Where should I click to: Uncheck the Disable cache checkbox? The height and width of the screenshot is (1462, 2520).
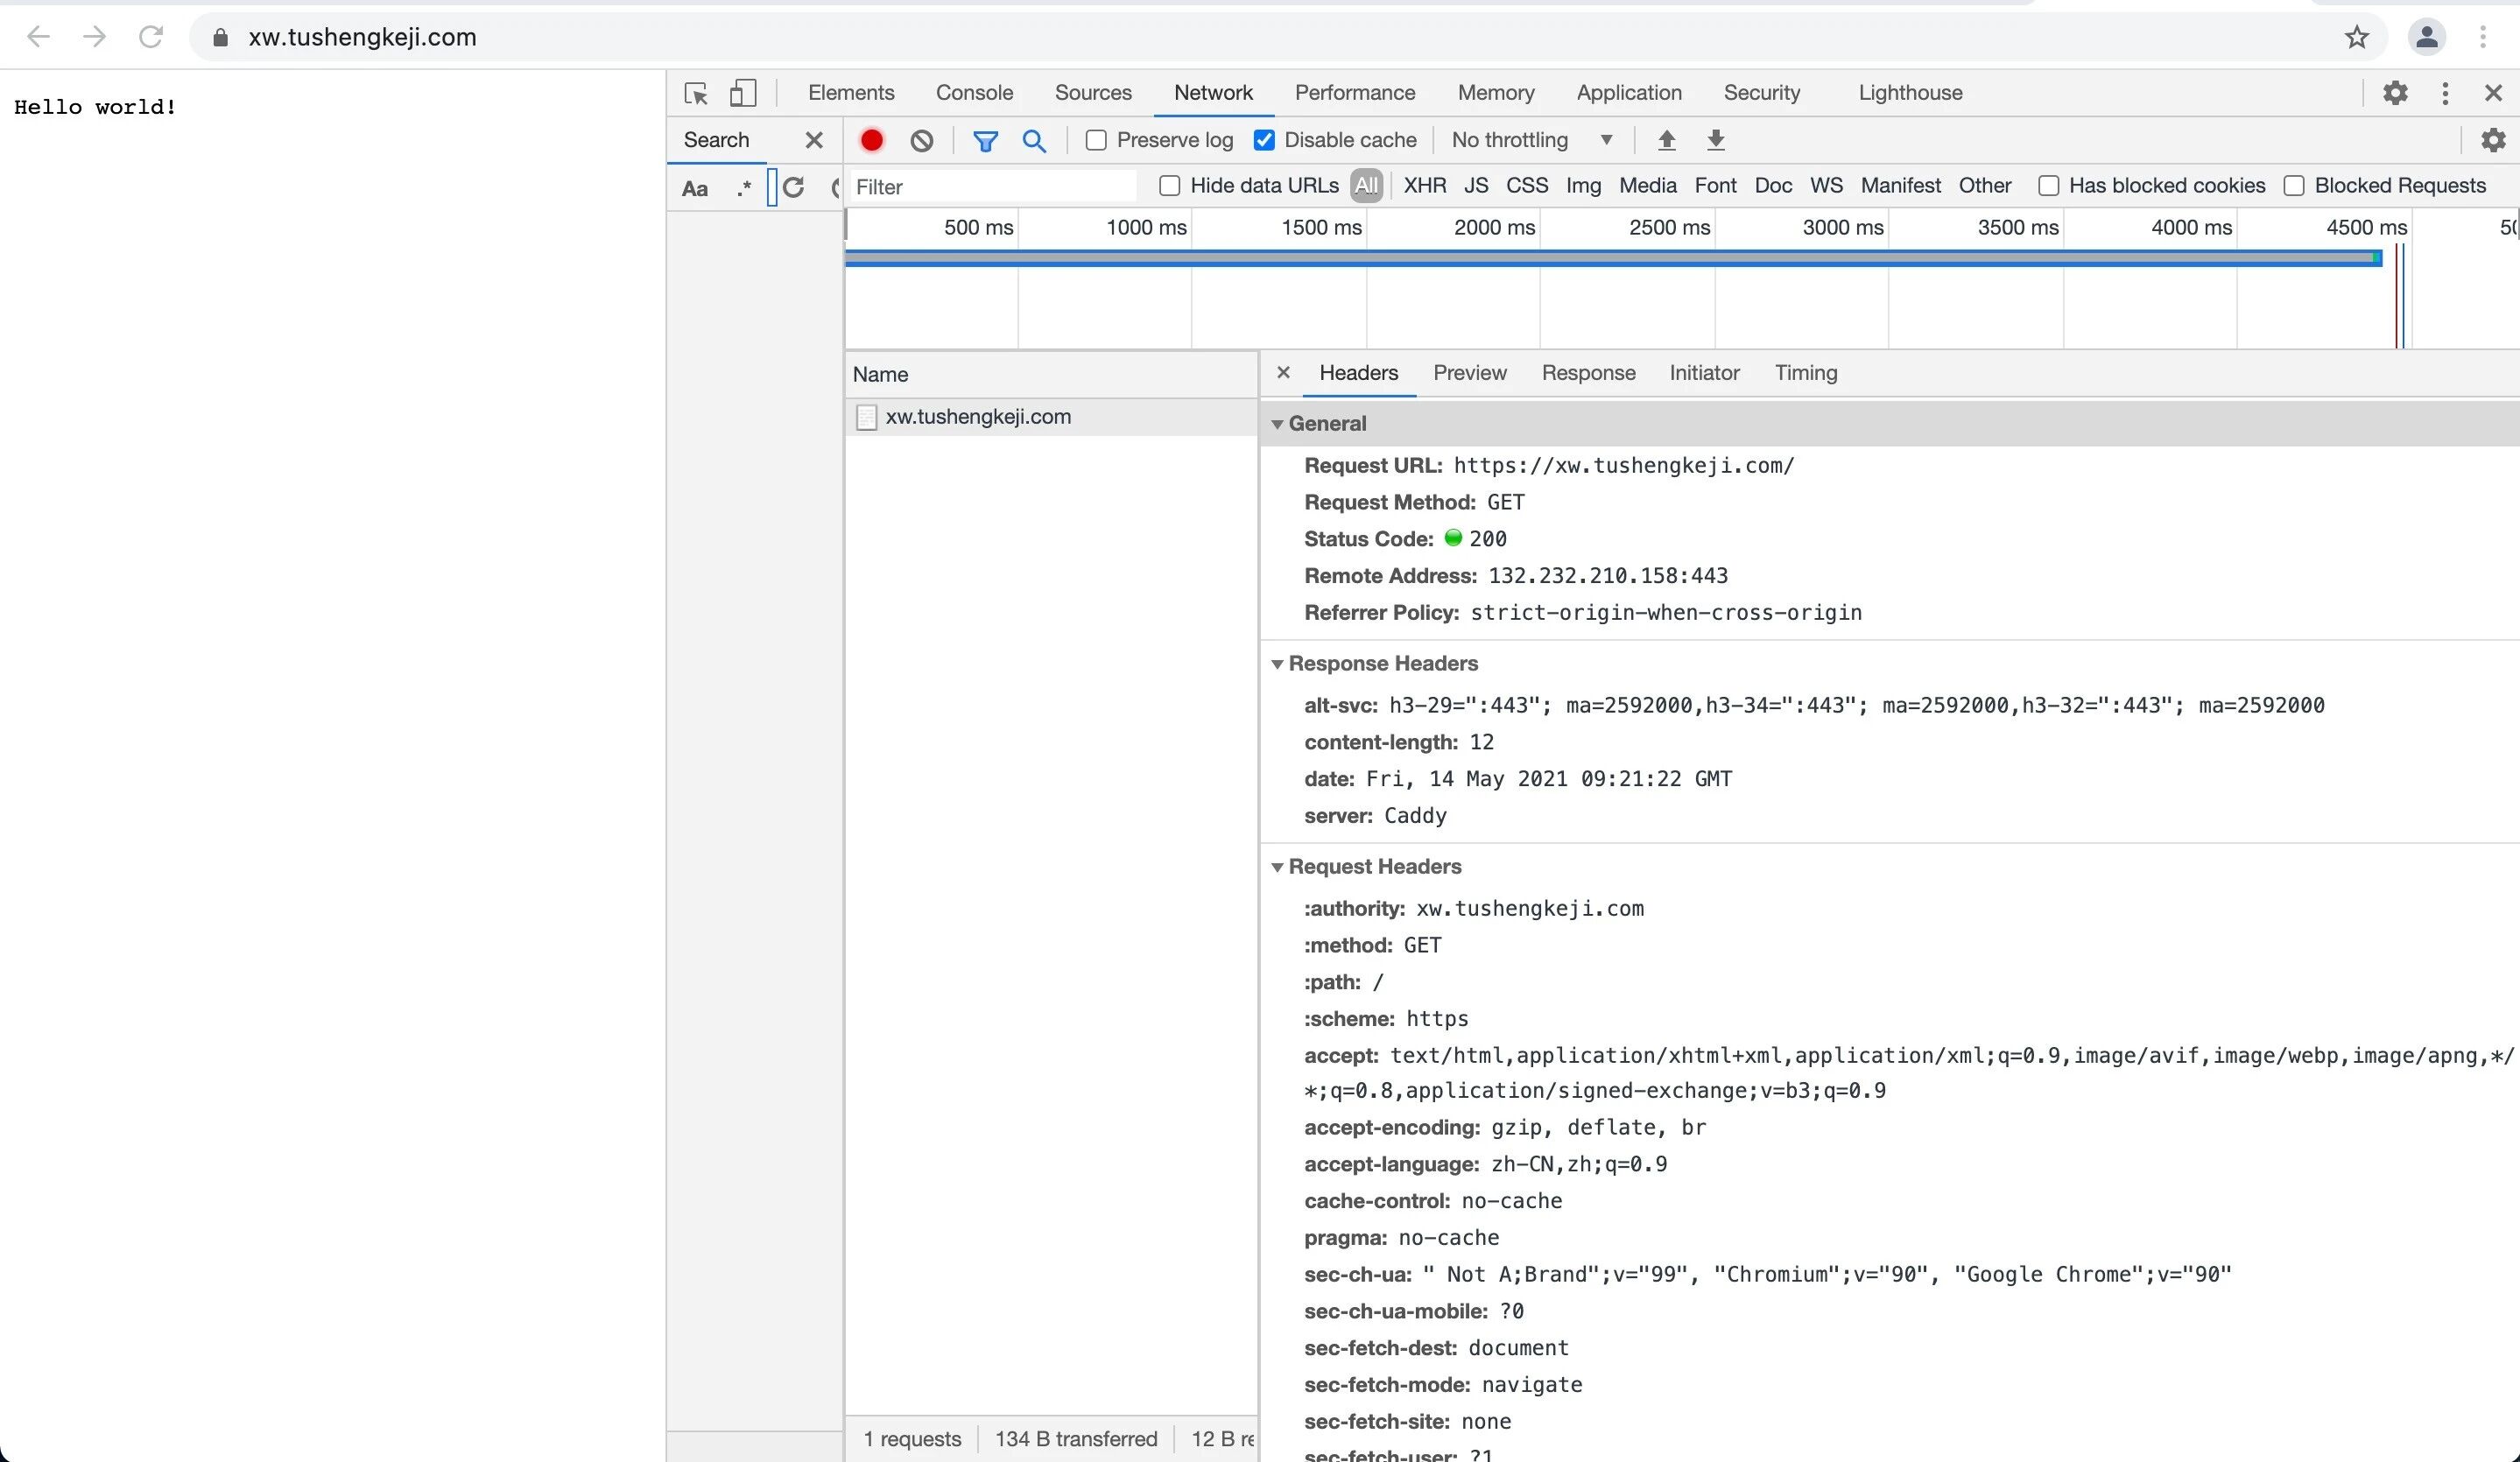1264,140
